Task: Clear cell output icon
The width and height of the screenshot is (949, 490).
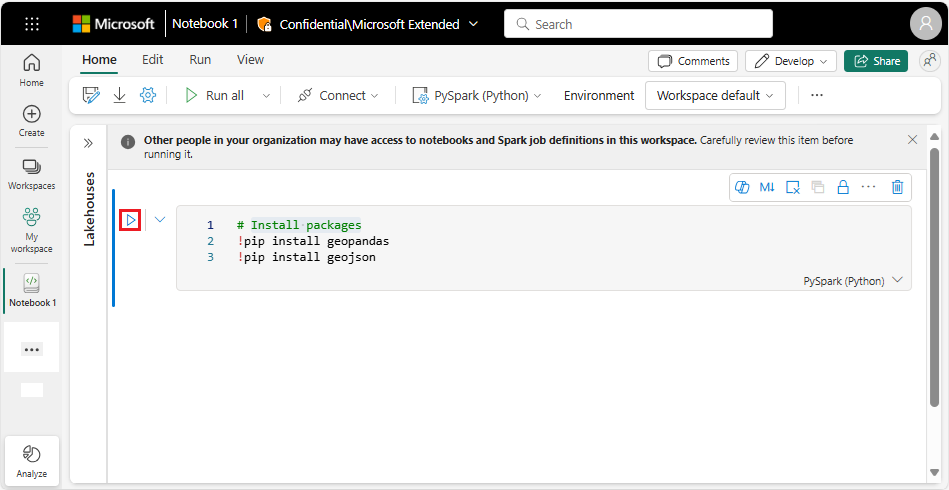Action: [793, 187]
